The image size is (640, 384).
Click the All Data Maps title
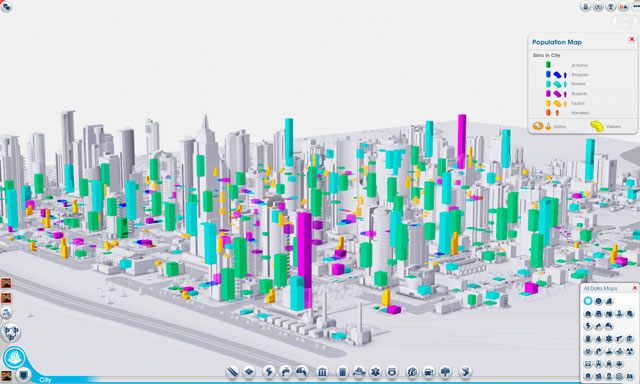click(600, 288)
